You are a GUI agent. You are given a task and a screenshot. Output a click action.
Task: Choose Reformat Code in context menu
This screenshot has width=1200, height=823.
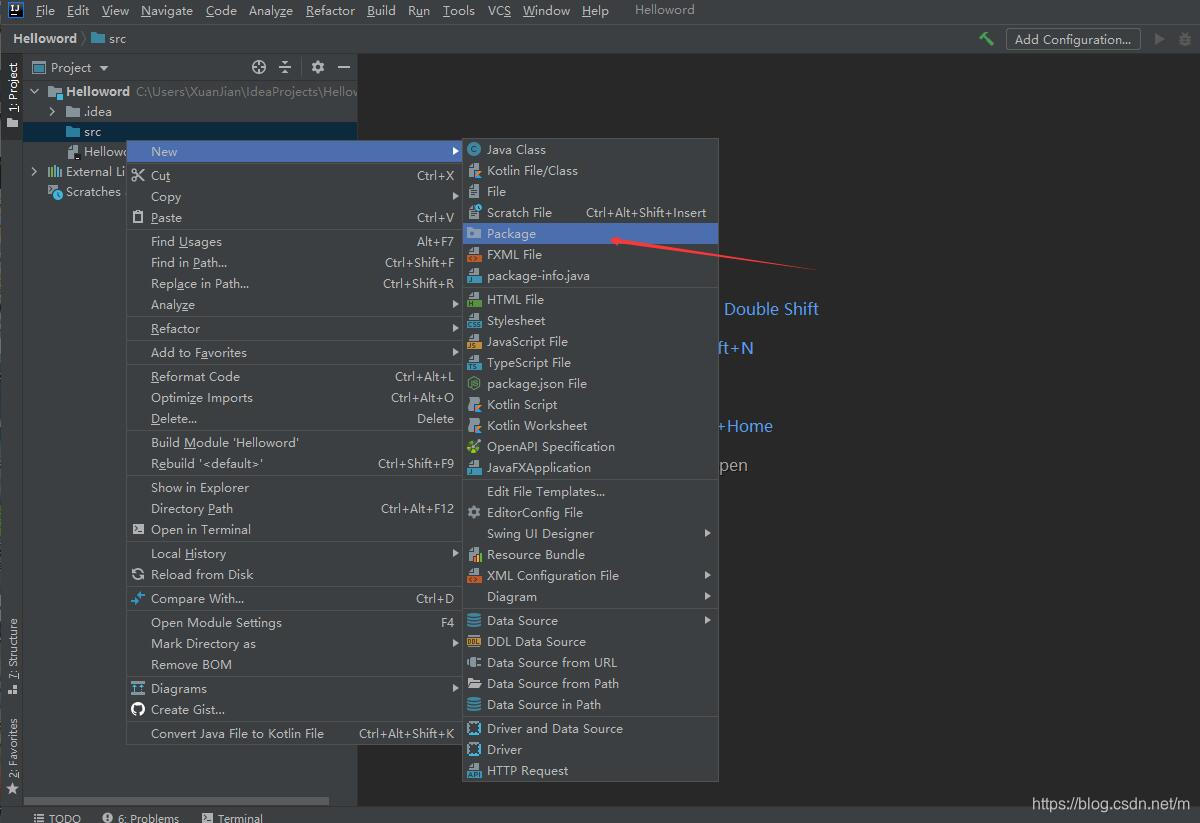[x=294, y=377]
